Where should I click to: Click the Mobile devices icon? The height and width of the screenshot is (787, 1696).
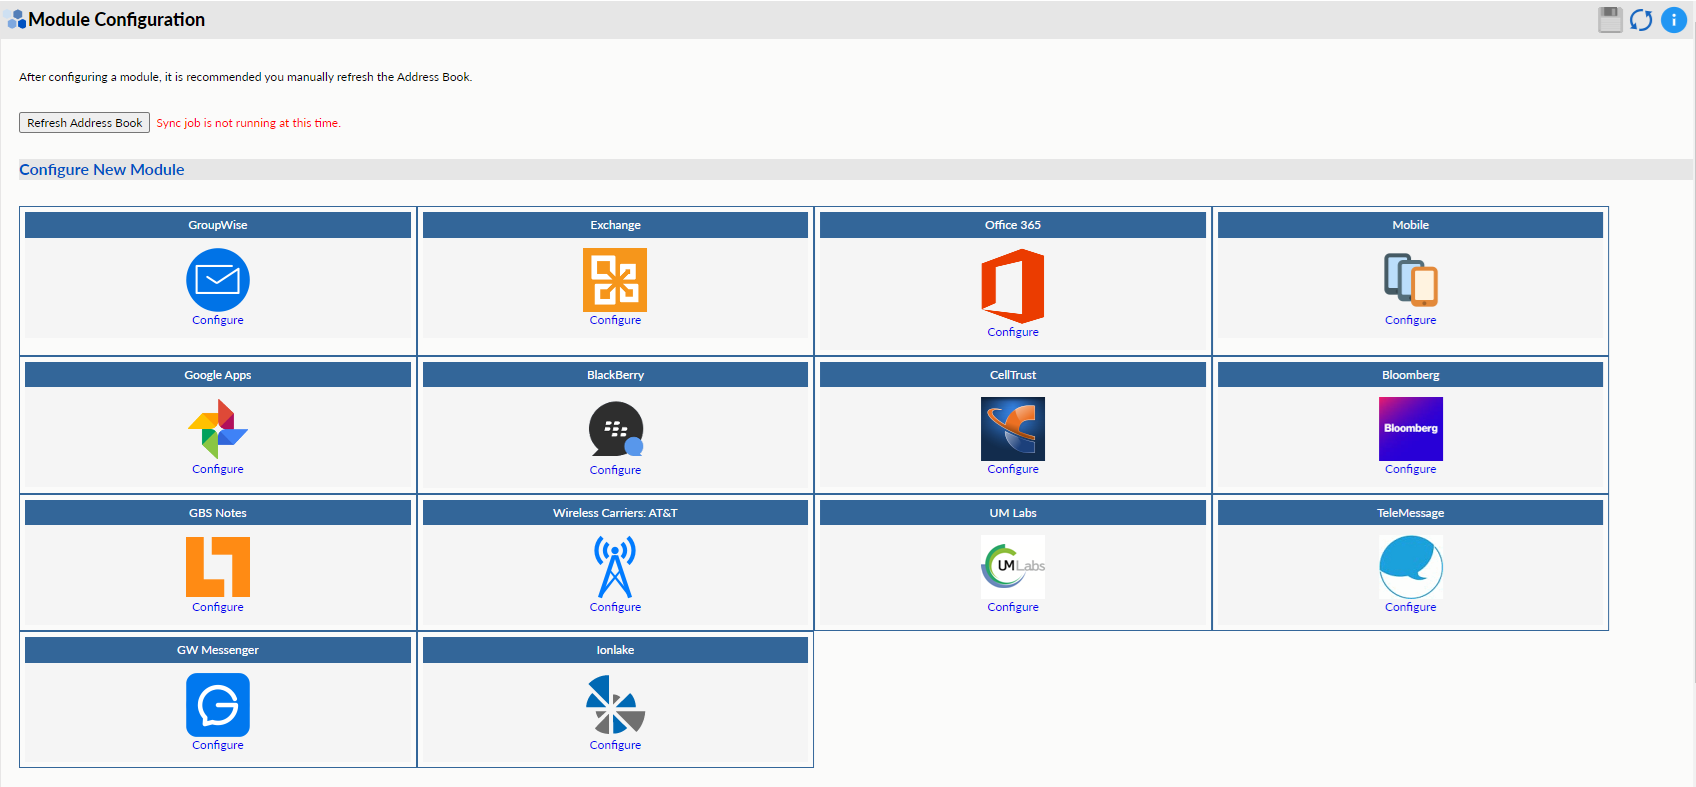point(1410,279)
